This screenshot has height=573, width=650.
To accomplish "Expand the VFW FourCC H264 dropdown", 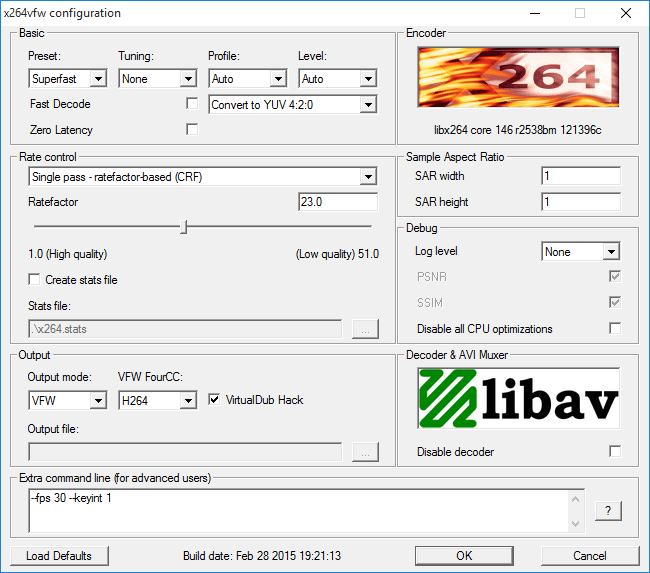I will point(158,400).
